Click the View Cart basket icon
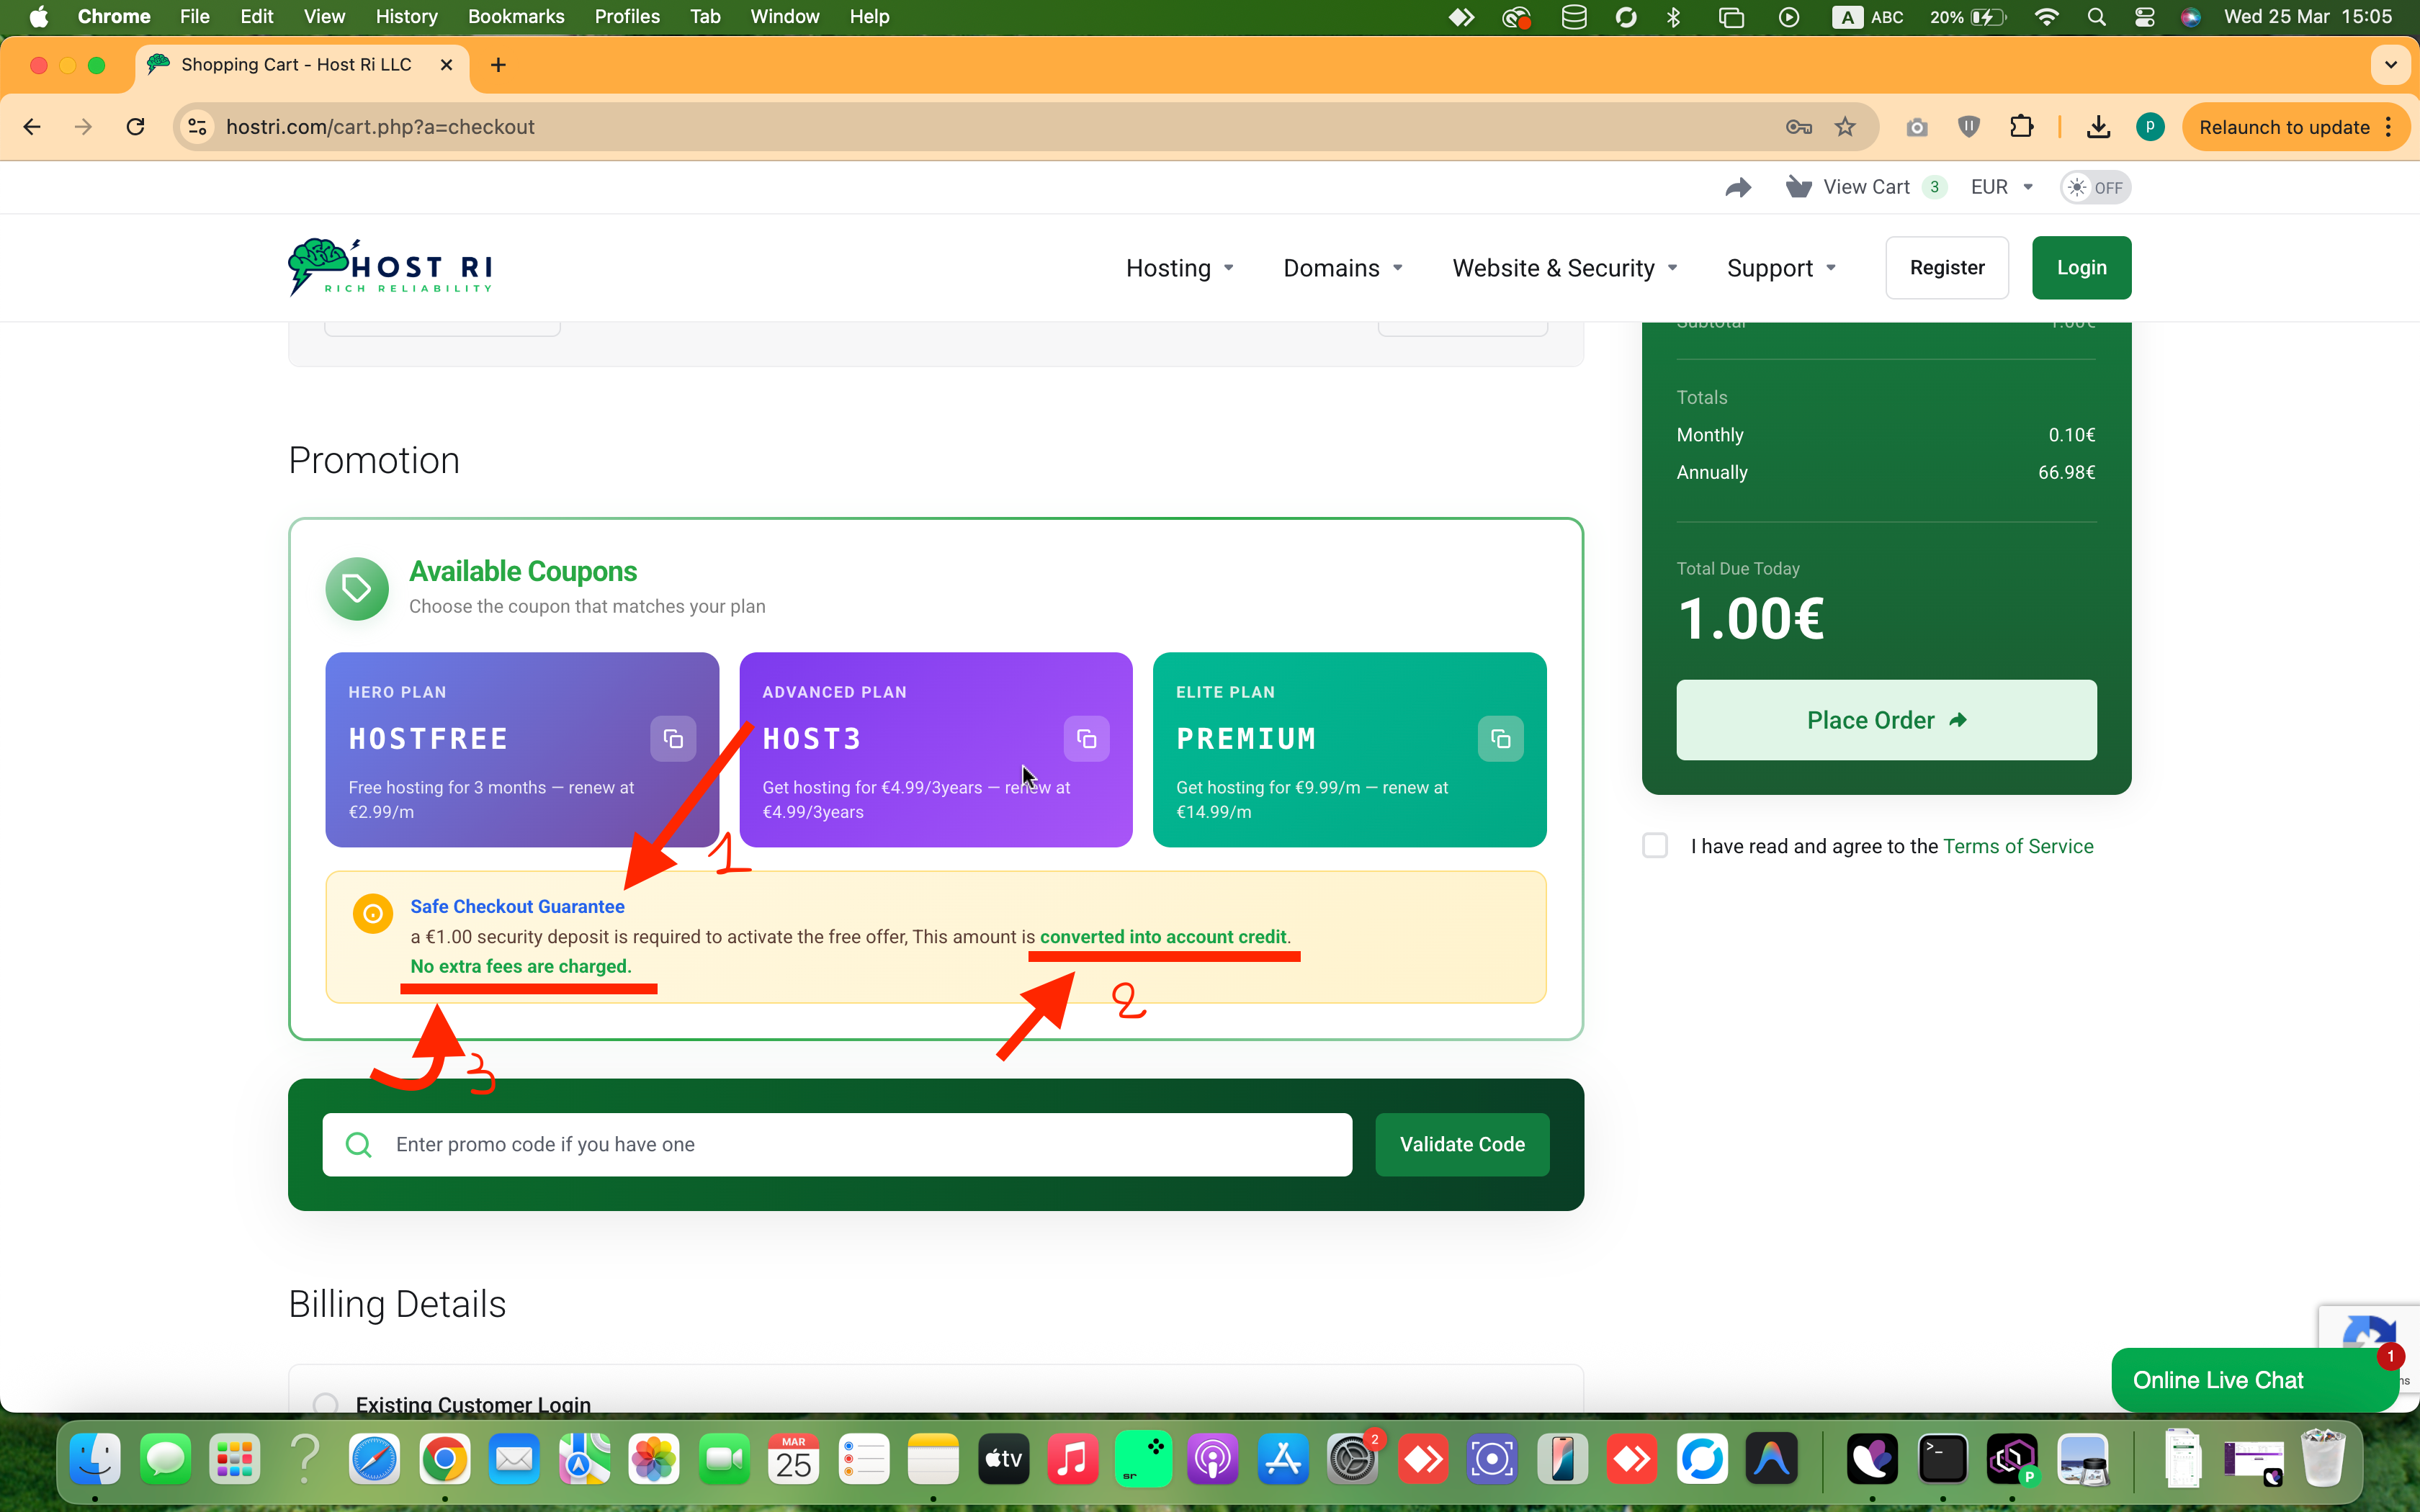Screen dimensions: 2420x1512 (1798, 187)
